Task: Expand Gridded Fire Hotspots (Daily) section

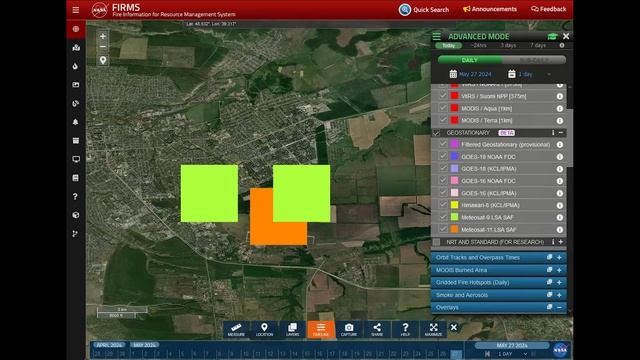Action: click(559, 282)
